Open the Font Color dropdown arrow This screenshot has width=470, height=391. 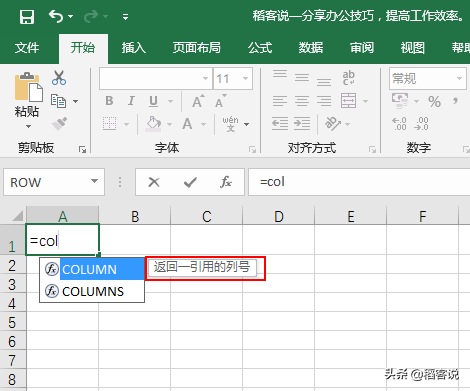203,124
